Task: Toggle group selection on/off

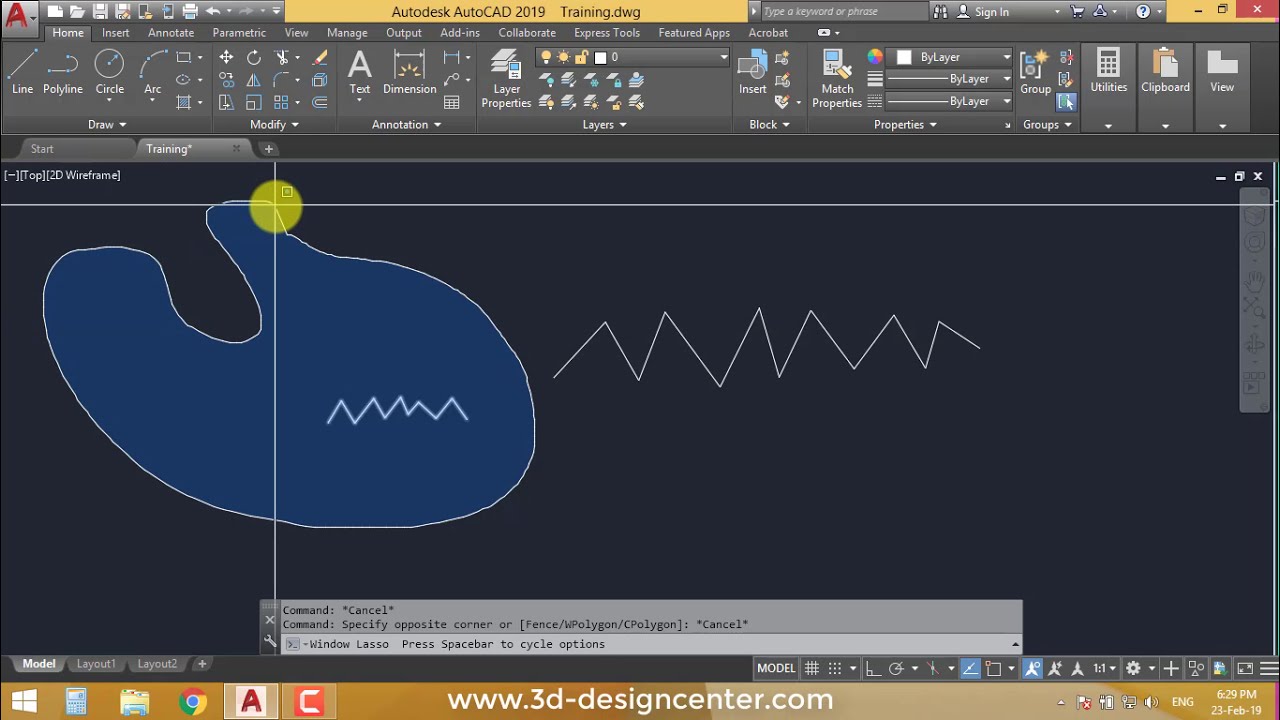Action: pos(1066,102)
